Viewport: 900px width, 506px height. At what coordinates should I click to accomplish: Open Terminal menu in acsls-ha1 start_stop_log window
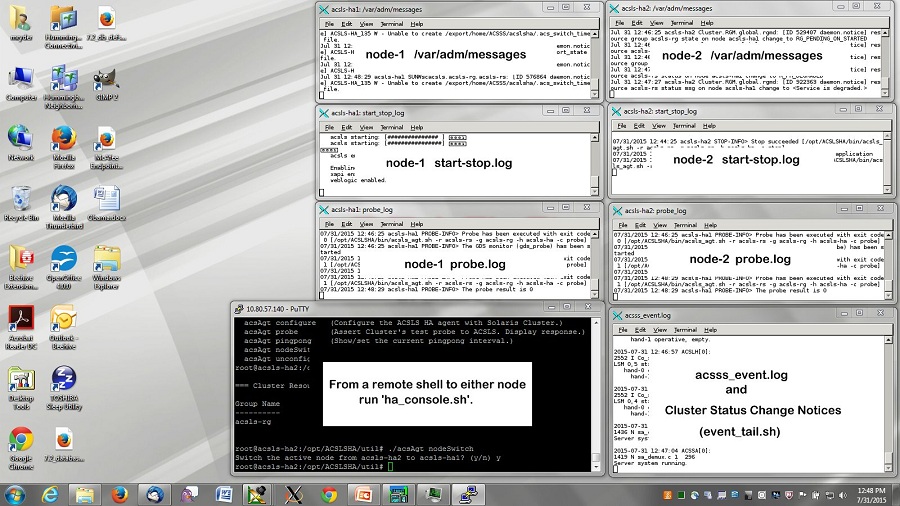392,127
